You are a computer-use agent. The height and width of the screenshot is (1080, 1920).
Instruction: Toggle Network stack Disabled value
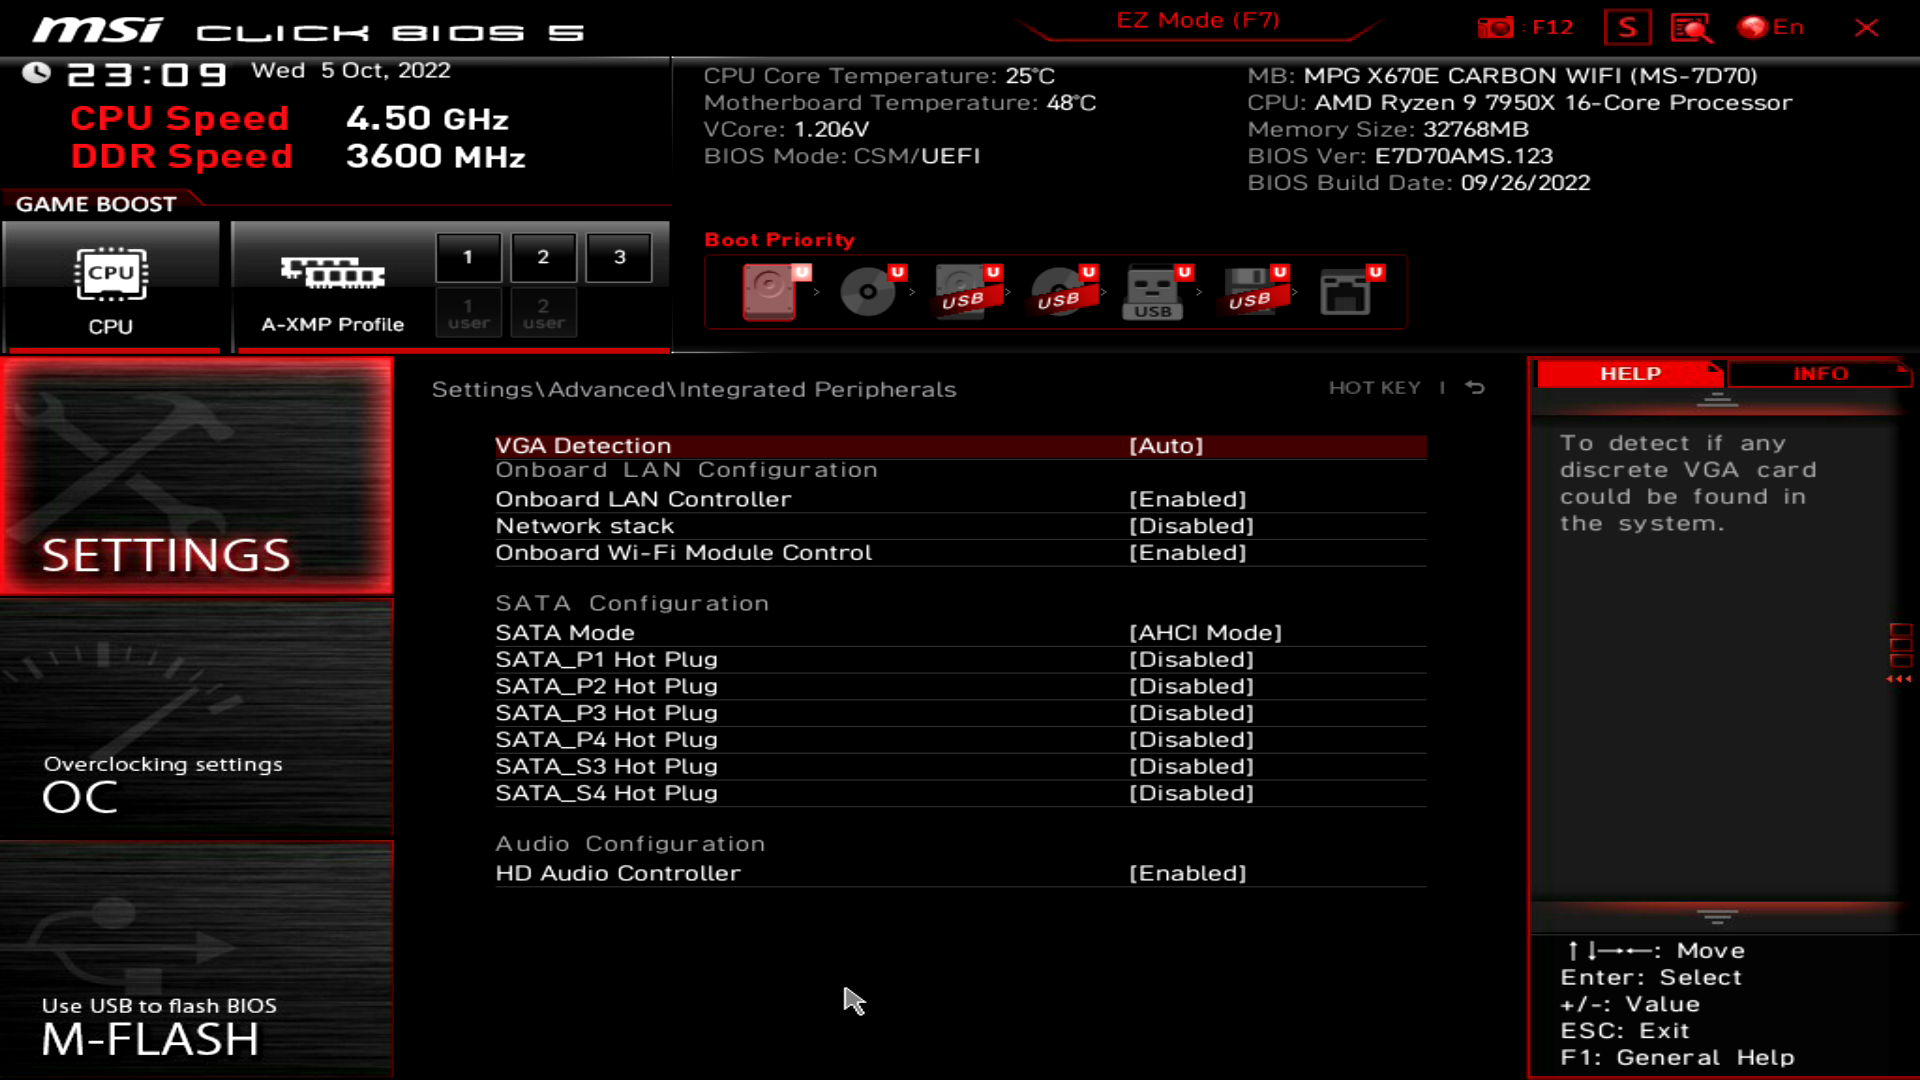point(1190,526)
